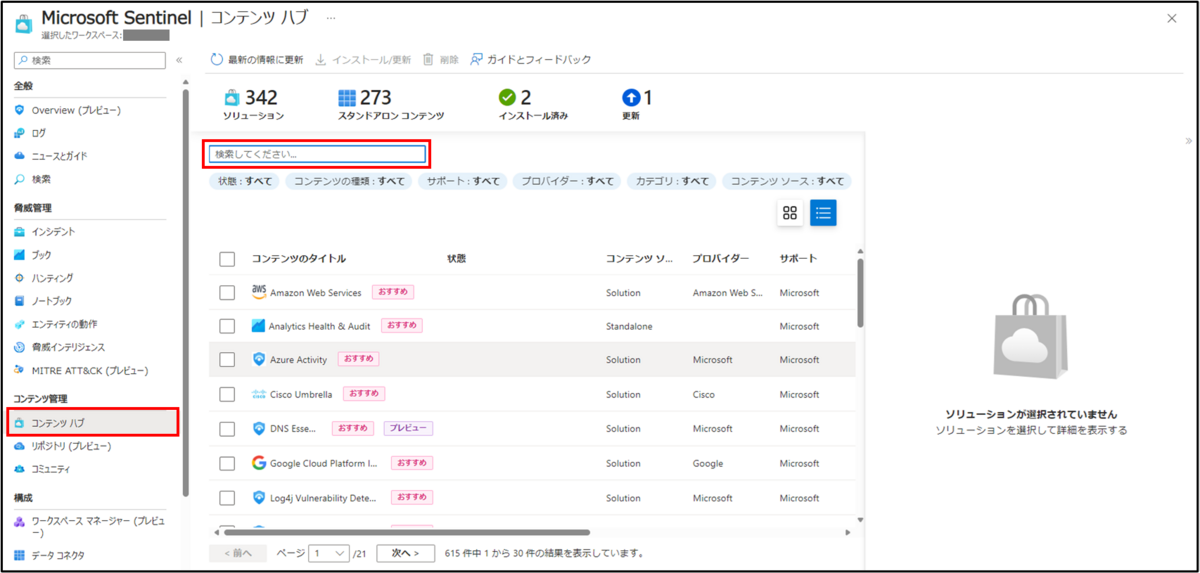1200x573 pixels.
Task: Open the 状態 : すべて filter
Action: pos(244,181)
